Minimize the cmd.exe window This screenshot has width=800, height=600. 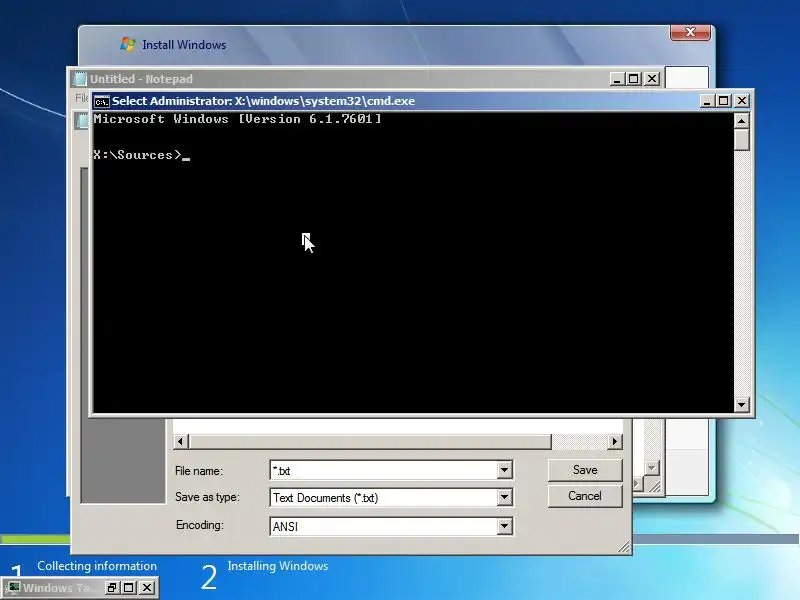707,101
